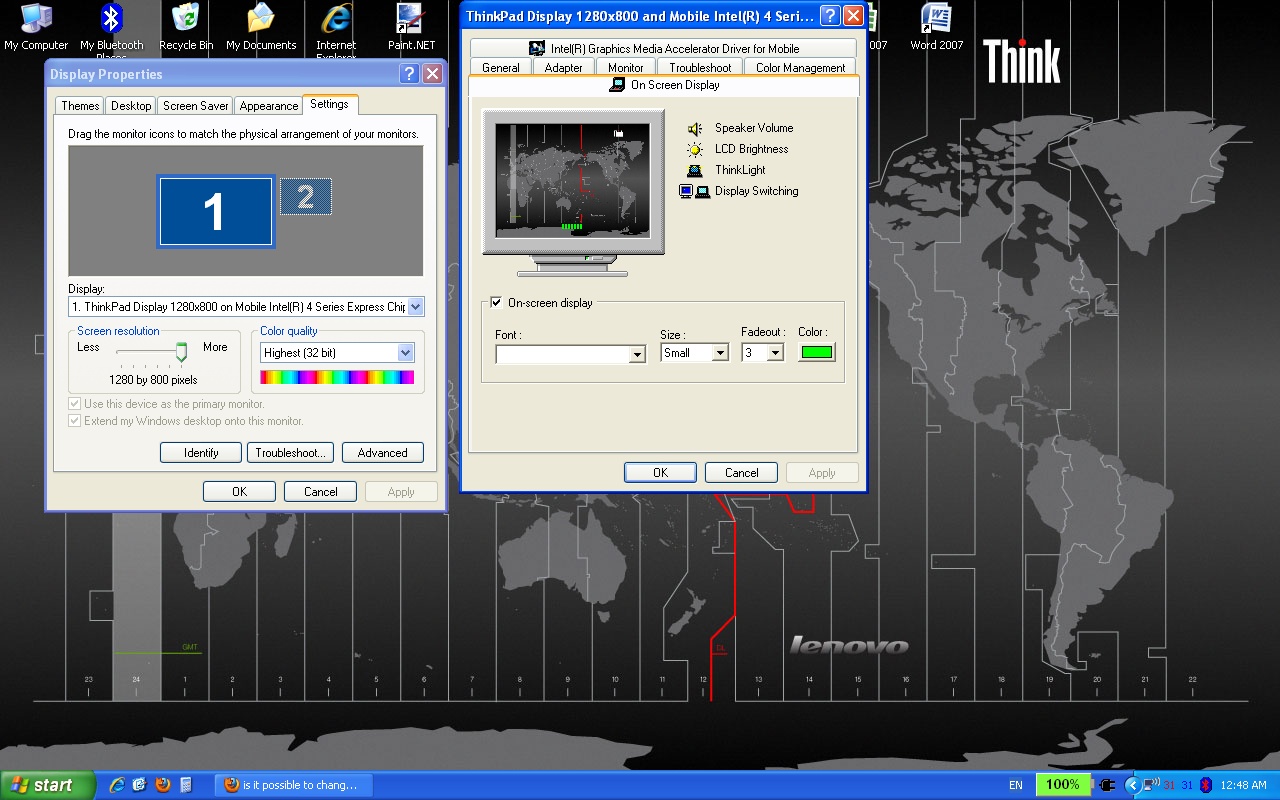Open the Monitor tab
This screenshot has height=800, width=1280.
point(626,68)
